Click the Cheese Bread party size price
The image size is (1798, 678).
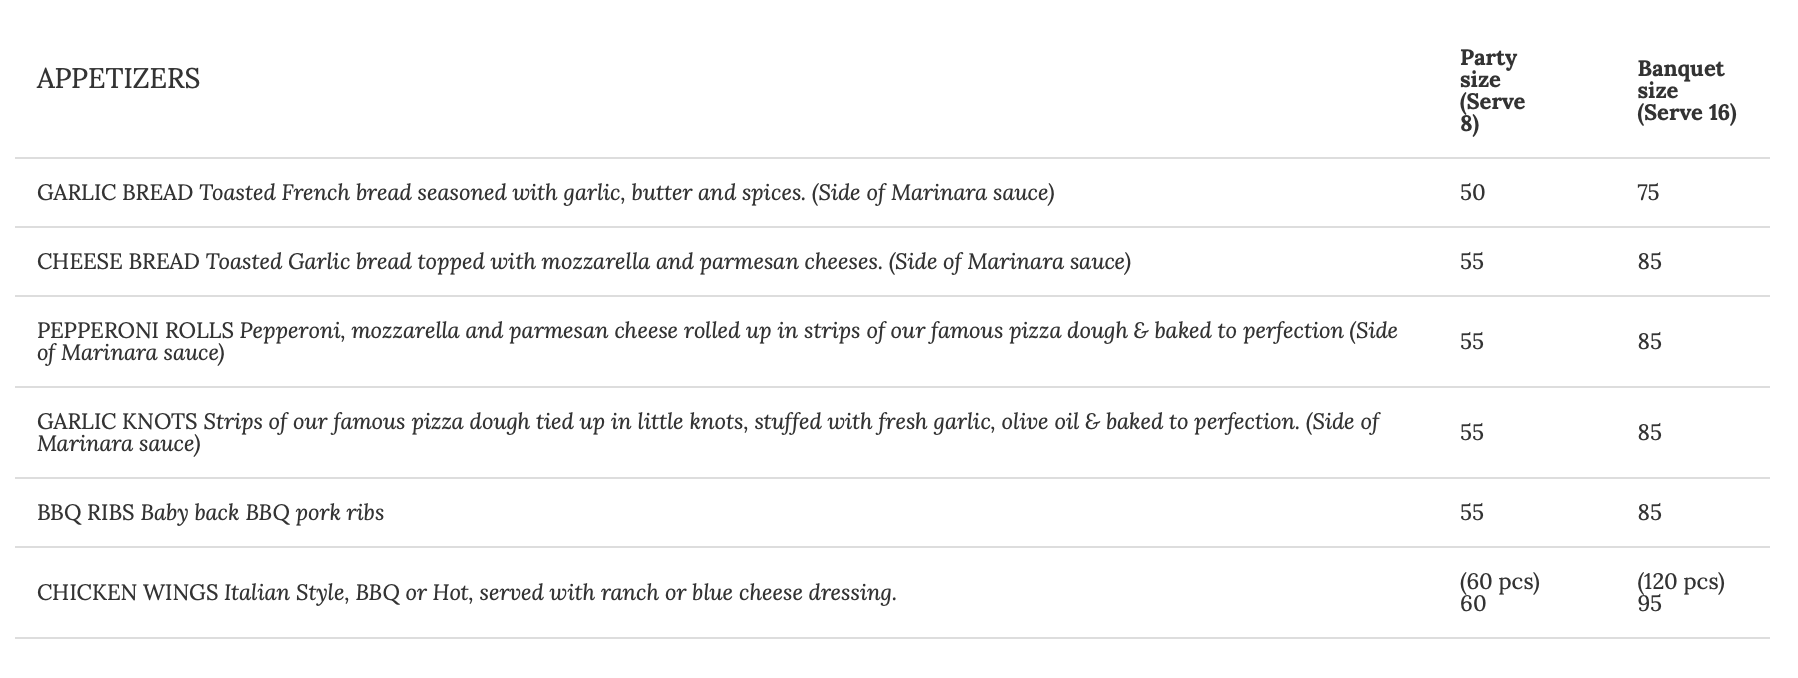(1472, 262)
